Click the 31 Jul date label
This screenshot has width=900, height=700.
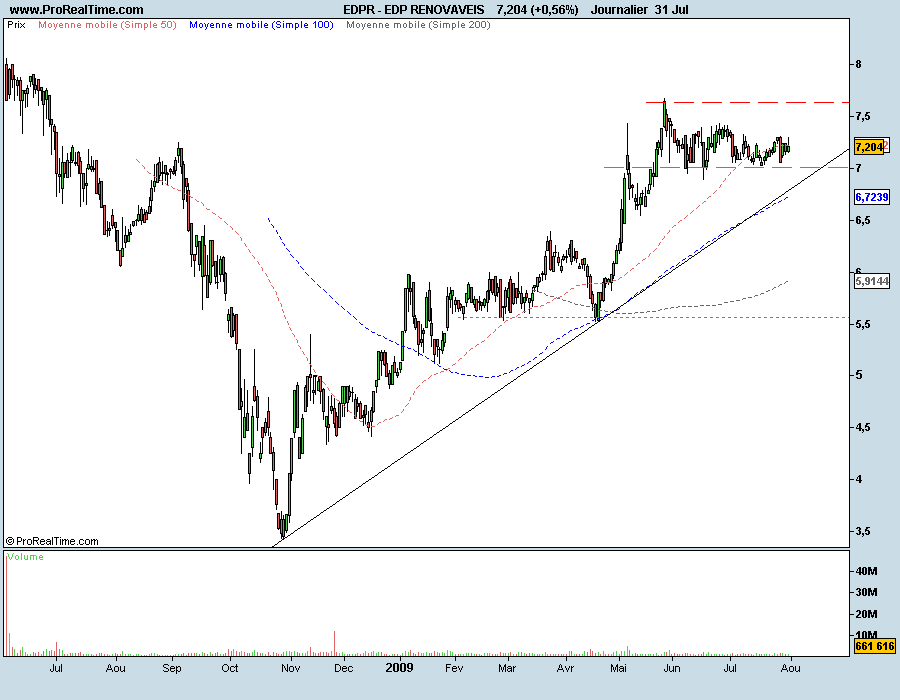pos(672,10)
